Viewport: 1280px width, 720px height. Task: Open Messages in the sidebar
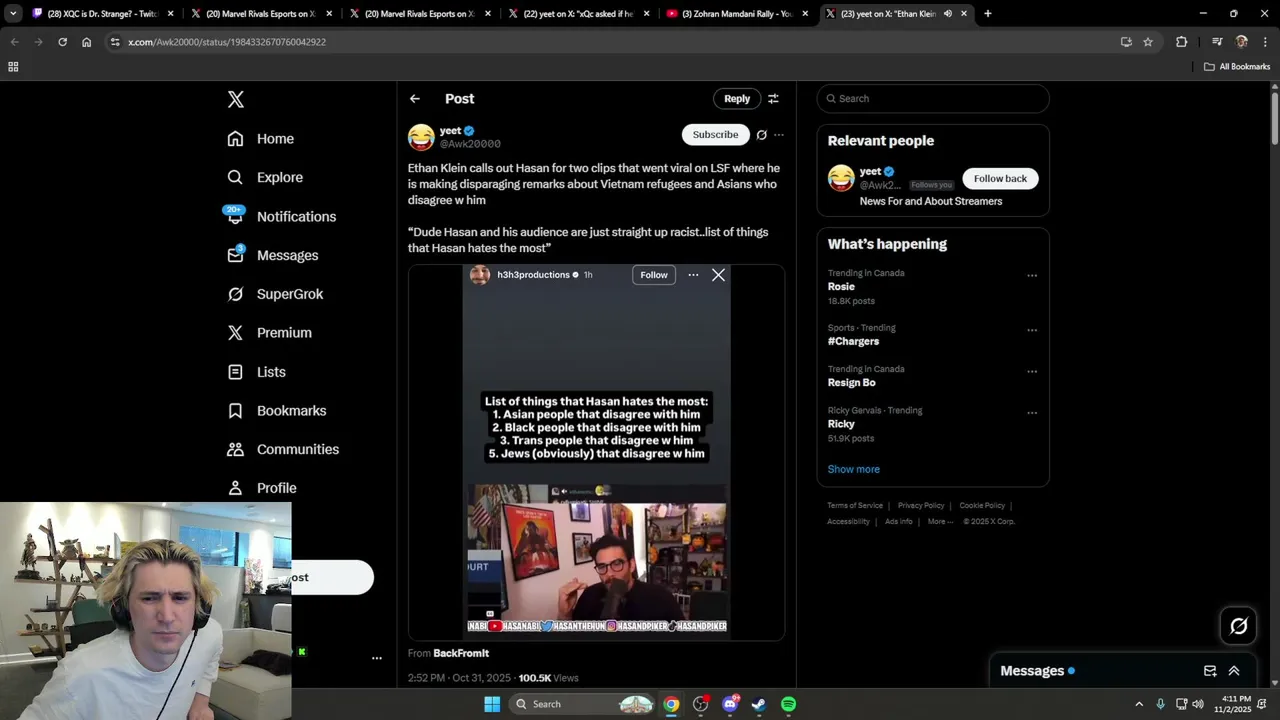point(273,255)
